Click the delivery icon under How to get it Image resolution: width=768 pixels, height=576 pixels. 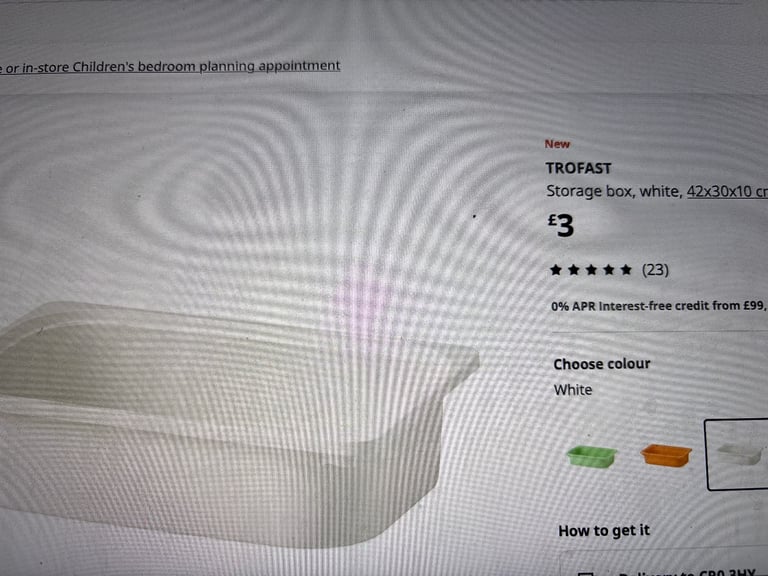click(x=586, y=573)
